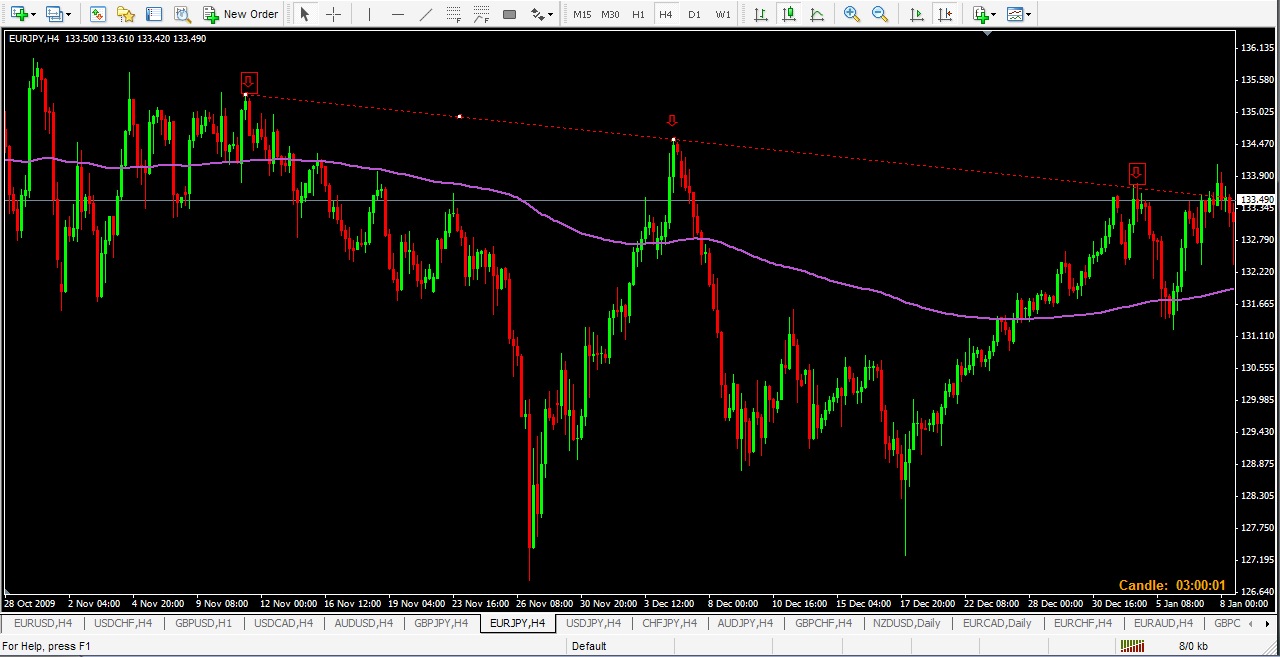Open the Strategy Tester magnifier icon
The width and height of the screenshot is (1280, 657).
point(182,14)
